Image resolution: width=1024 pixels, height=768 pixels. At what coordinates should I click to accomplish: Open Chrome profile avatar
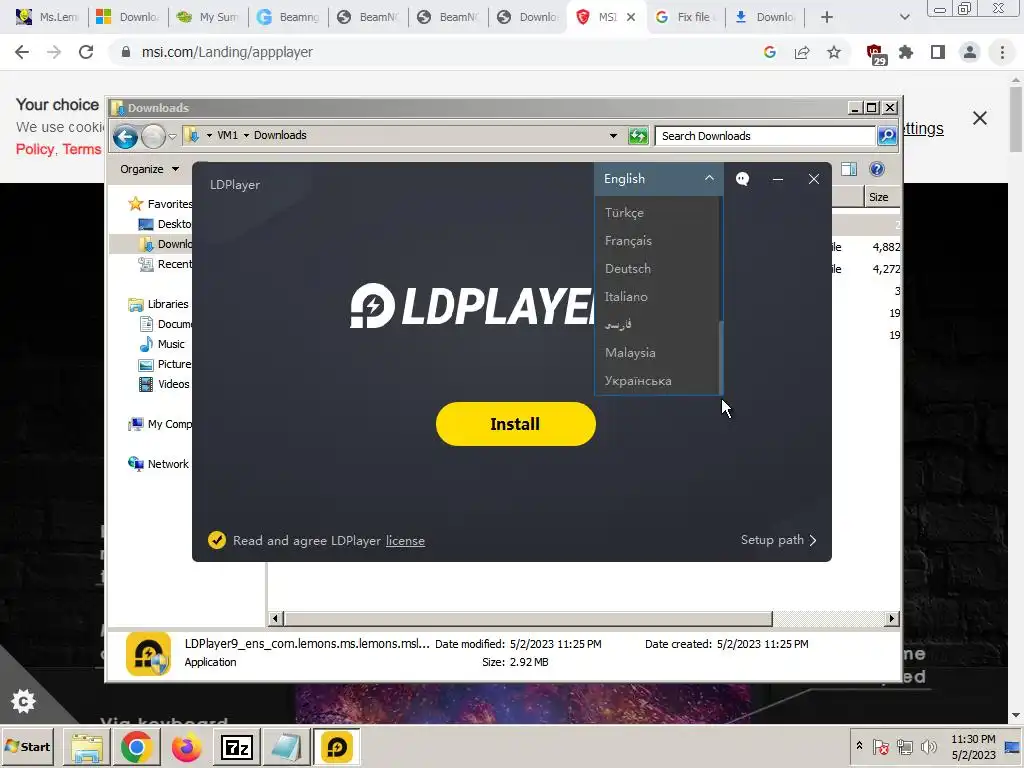pos(970,52)
